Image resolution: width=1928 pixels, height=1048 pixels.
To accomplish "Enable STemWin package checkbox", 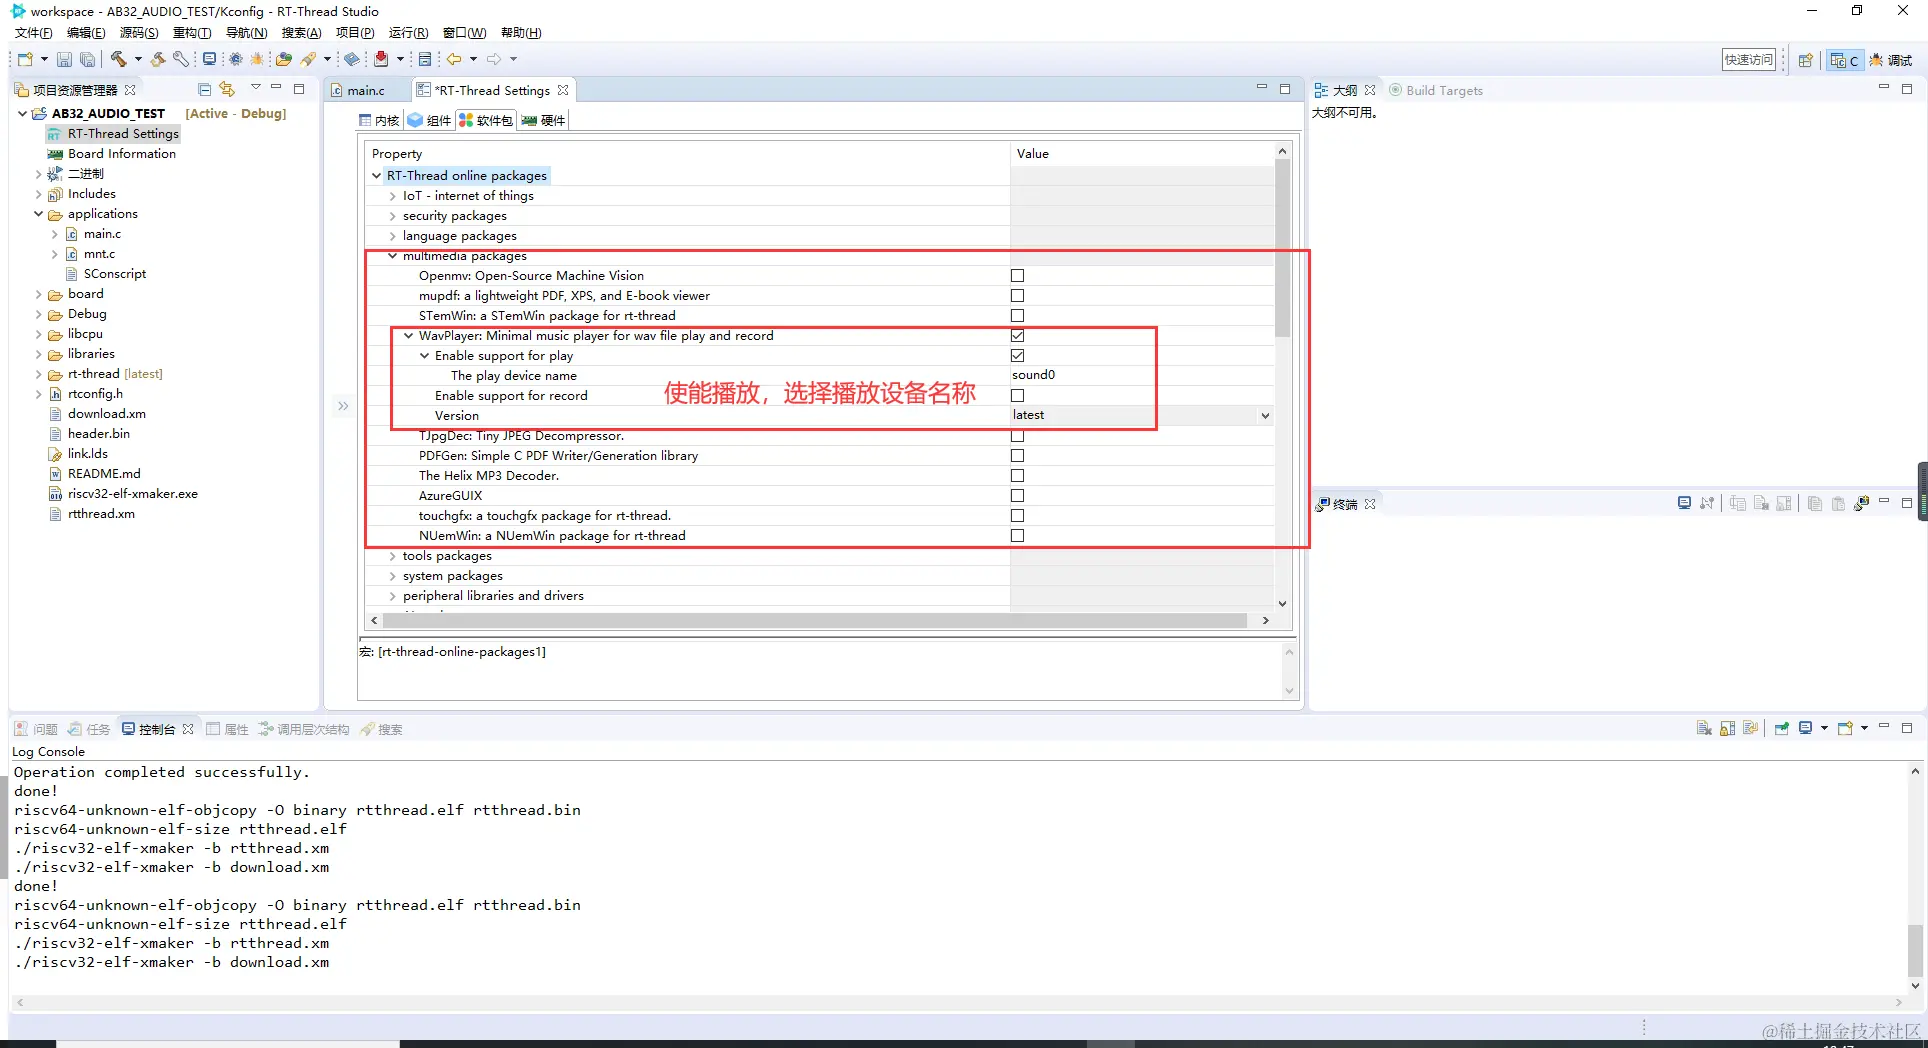I will 1017,315.
